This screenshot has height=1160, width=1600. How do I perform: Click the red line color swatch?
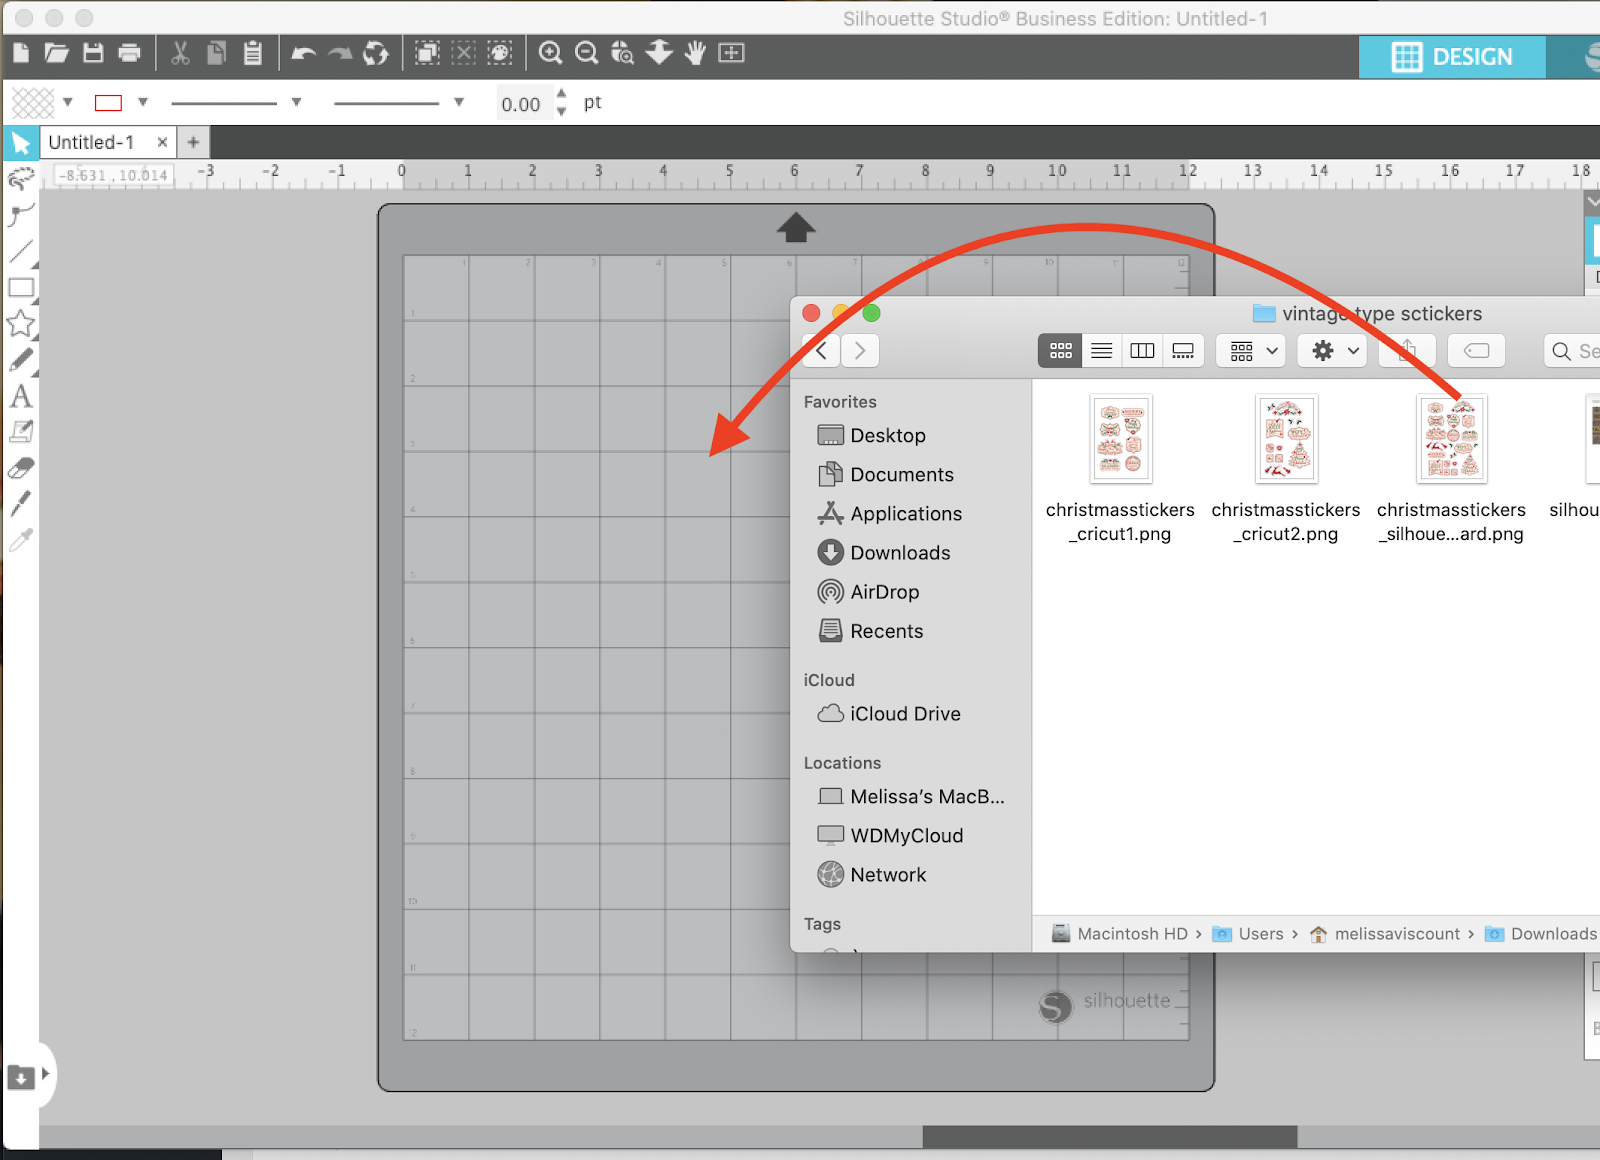click(108, 102)
